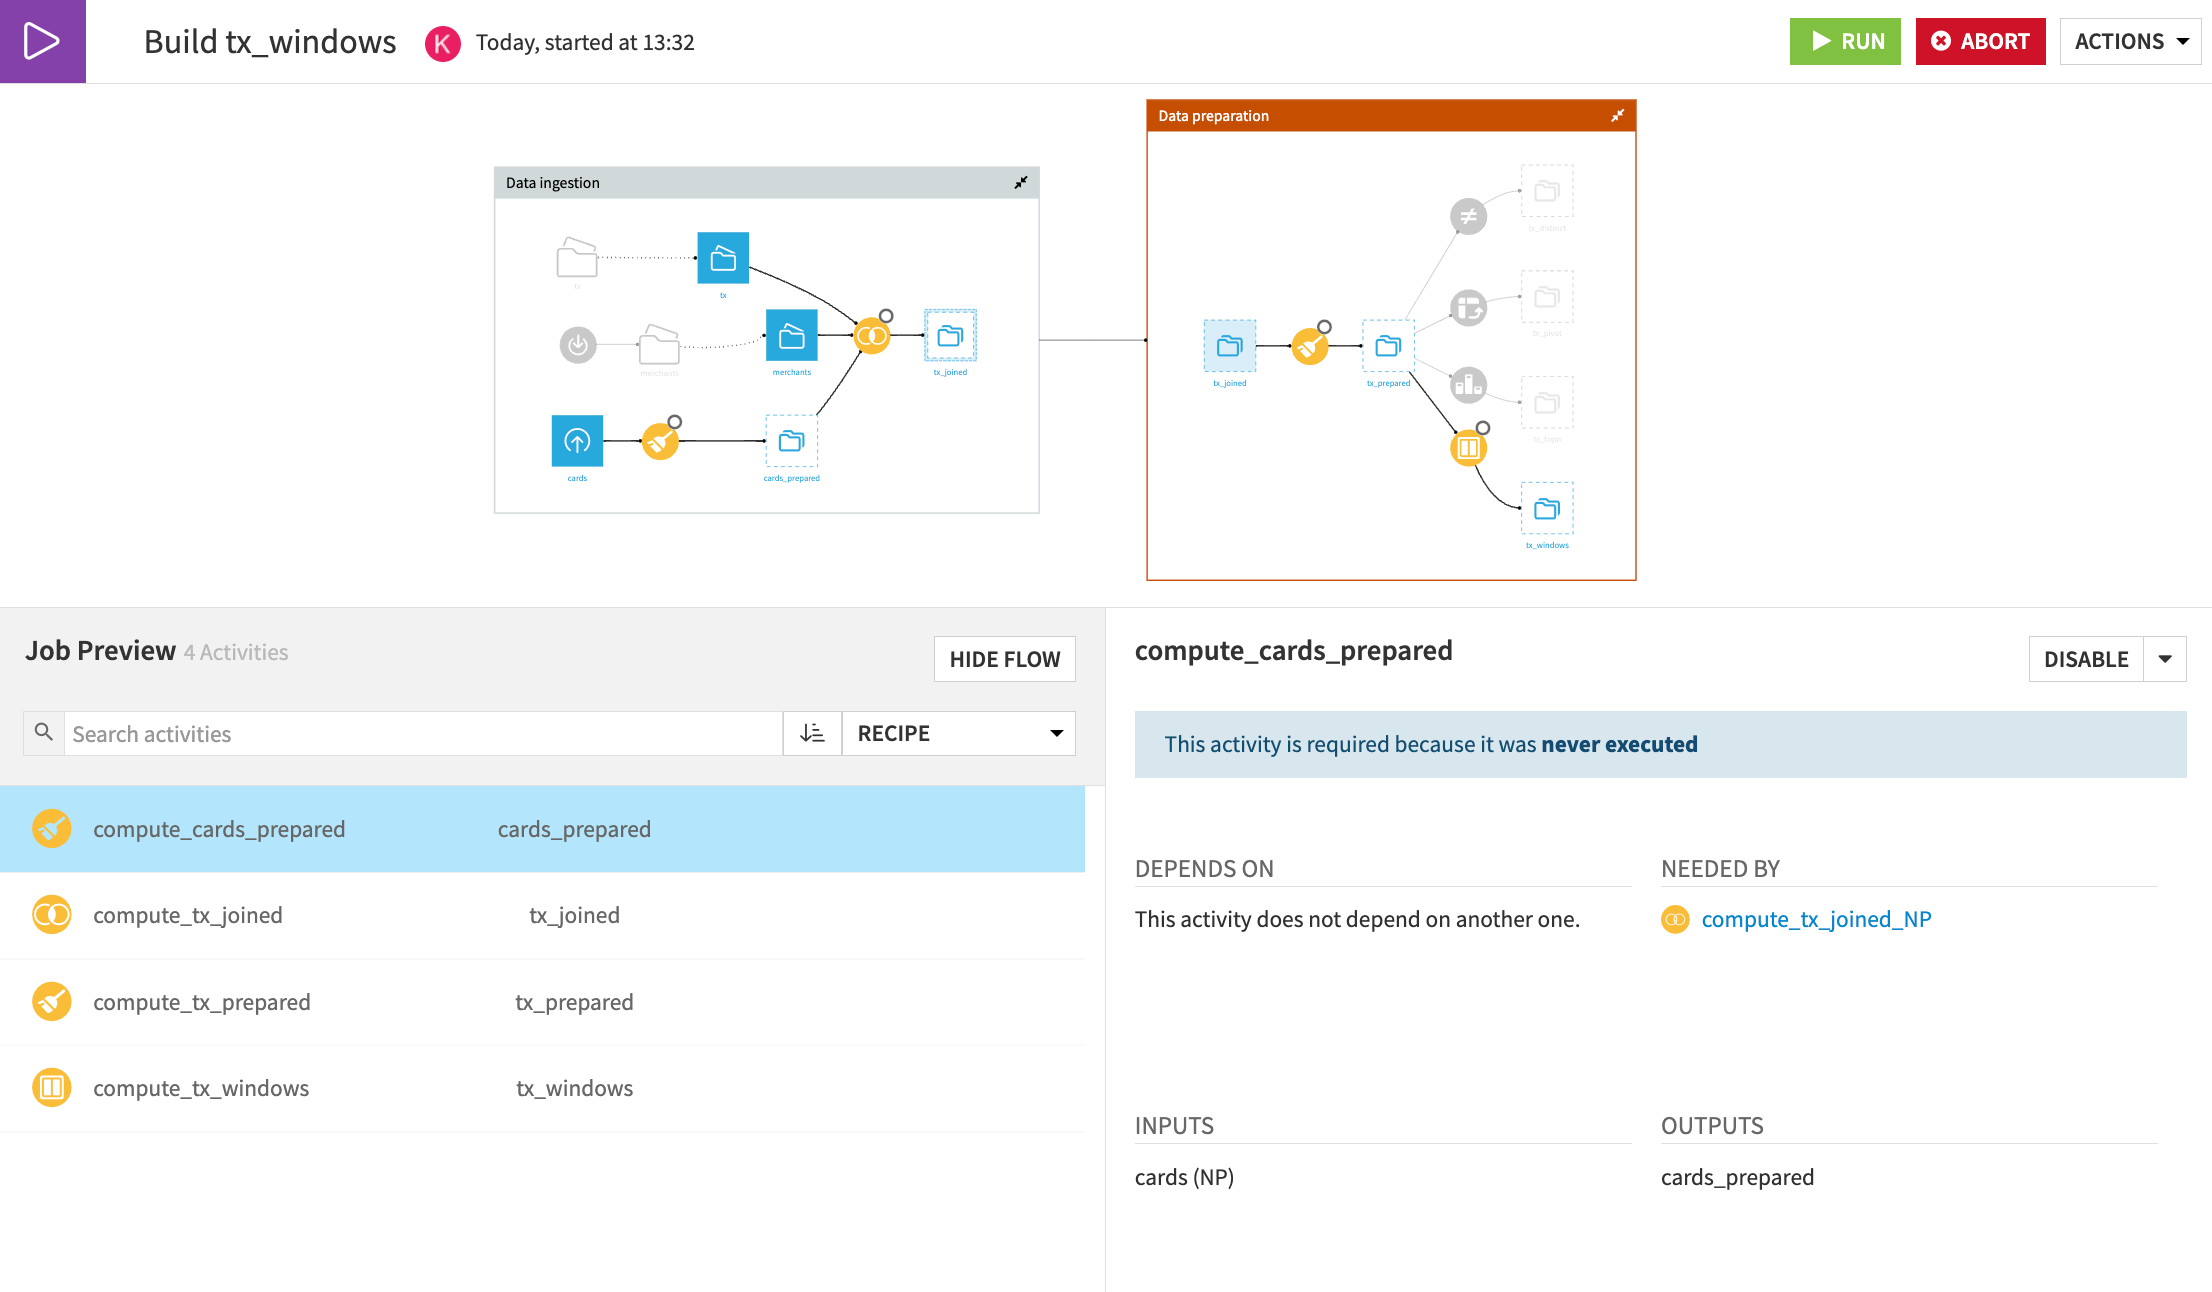2212x1292 pixels.
Task: Select the Window recipe icon in Data preparation
Action: [x=1468, y=448]
